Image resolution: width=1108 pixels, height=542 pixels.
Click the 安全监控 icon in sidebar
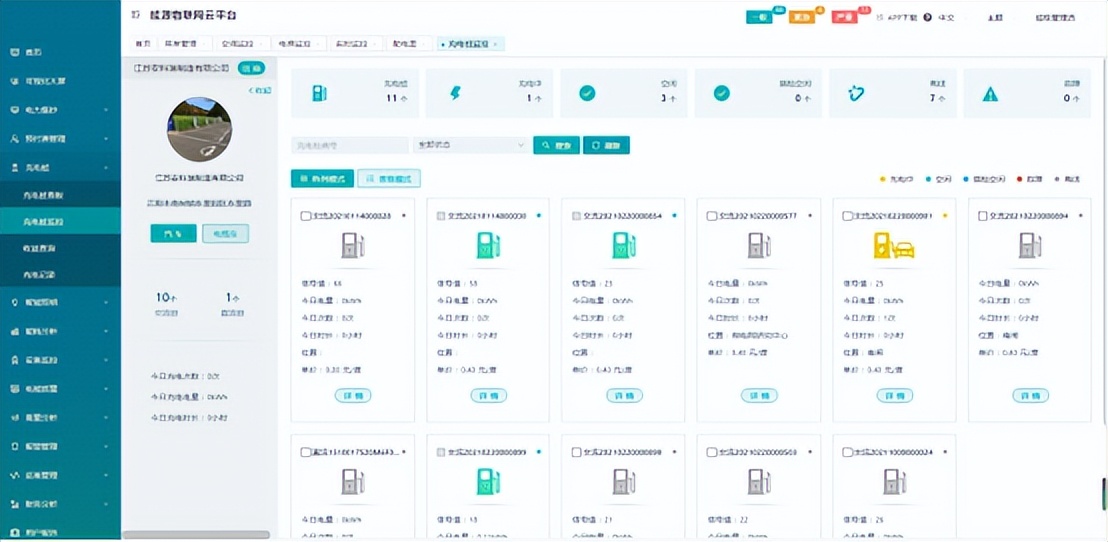(x=14, y=360)
